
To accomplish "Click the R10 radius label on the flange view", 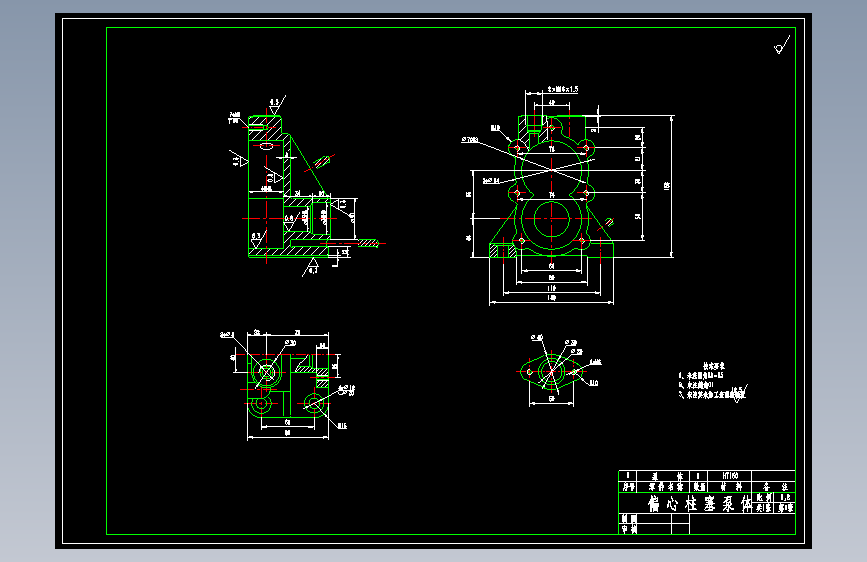I will (x=593, y=383).
